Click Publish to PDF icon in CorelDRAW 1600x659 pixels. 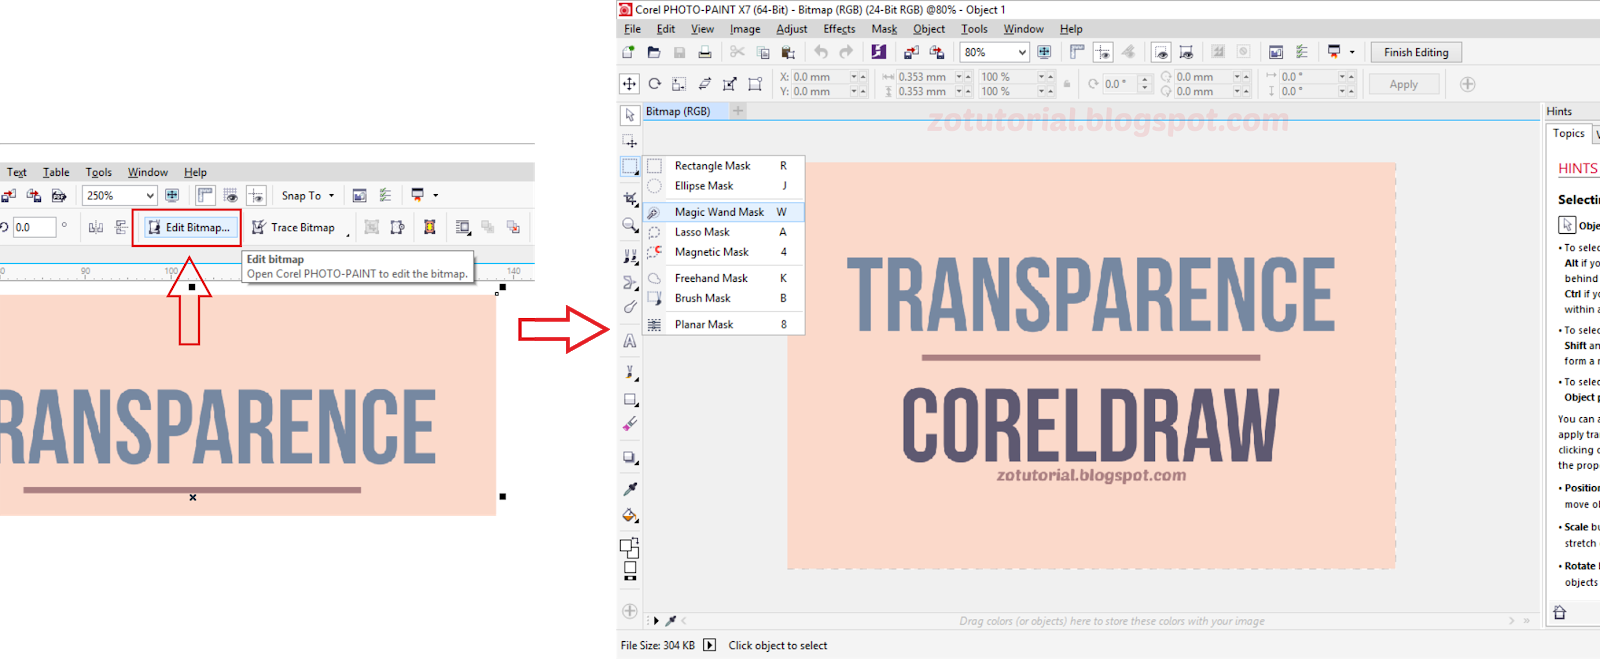pyautogui.click(x=59, y=195)
